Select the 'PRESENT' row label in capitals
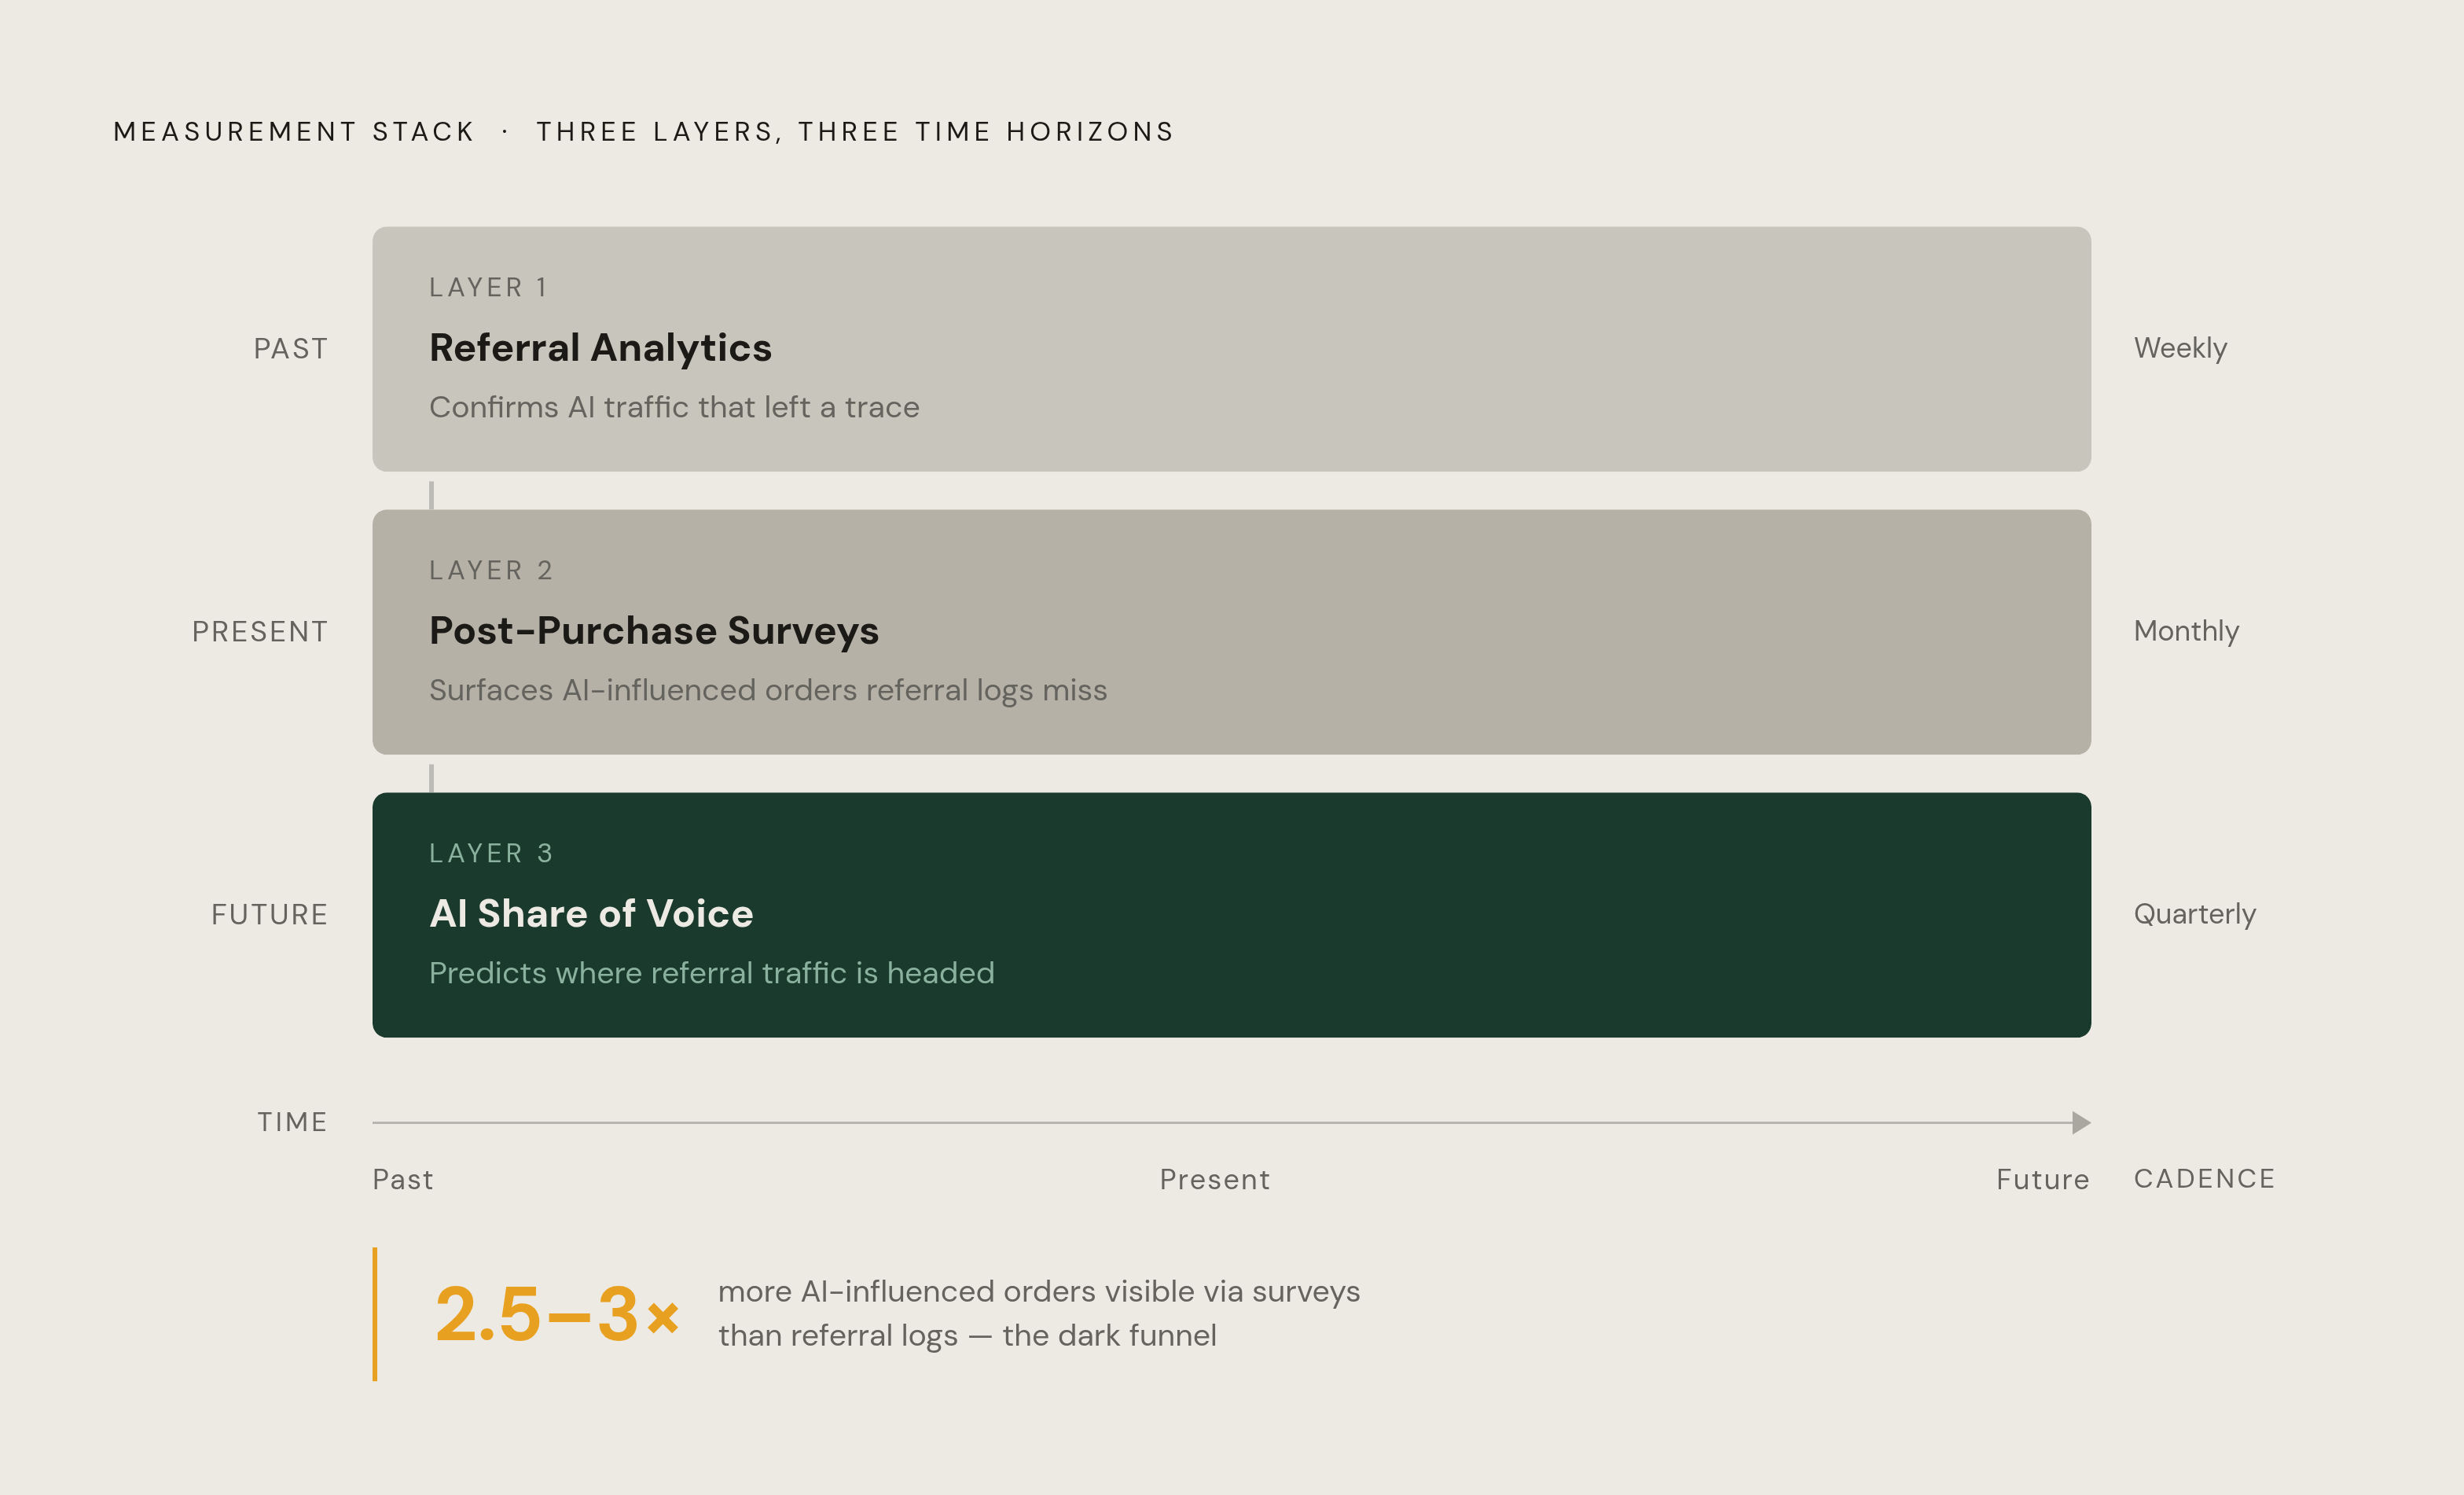This screenshot has height=1495, width=2464. (x=260, y=632)
